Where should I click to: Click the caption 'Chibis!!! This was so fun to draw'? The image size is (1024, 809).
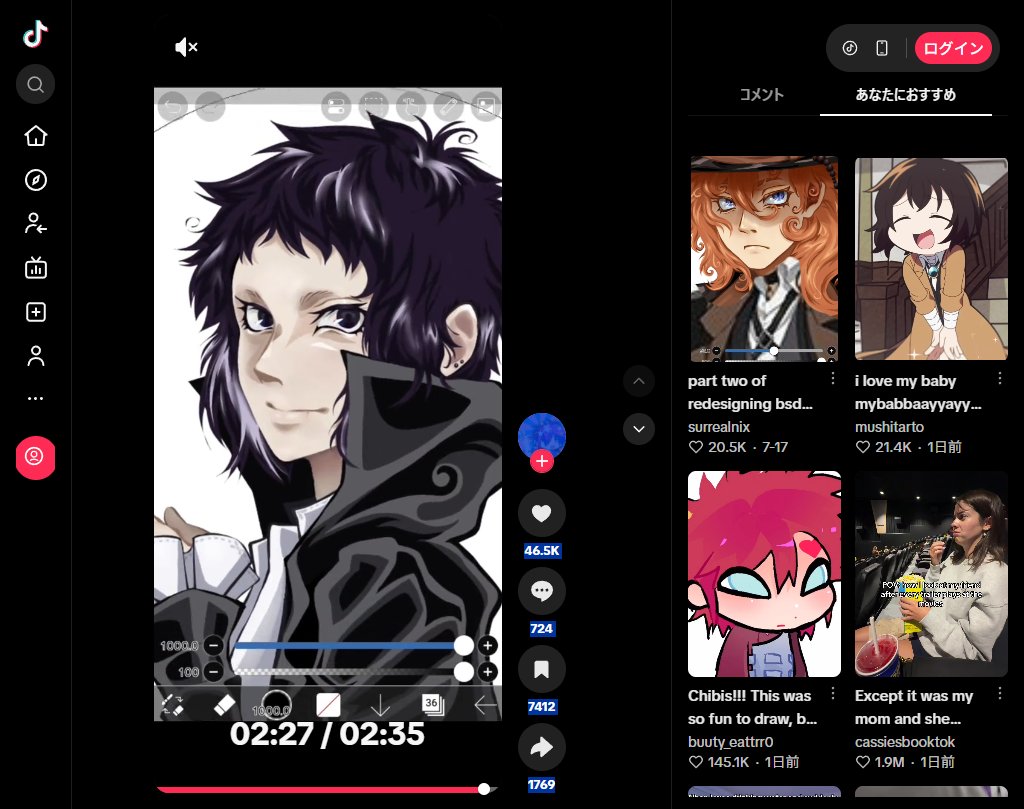pos(752,708)
